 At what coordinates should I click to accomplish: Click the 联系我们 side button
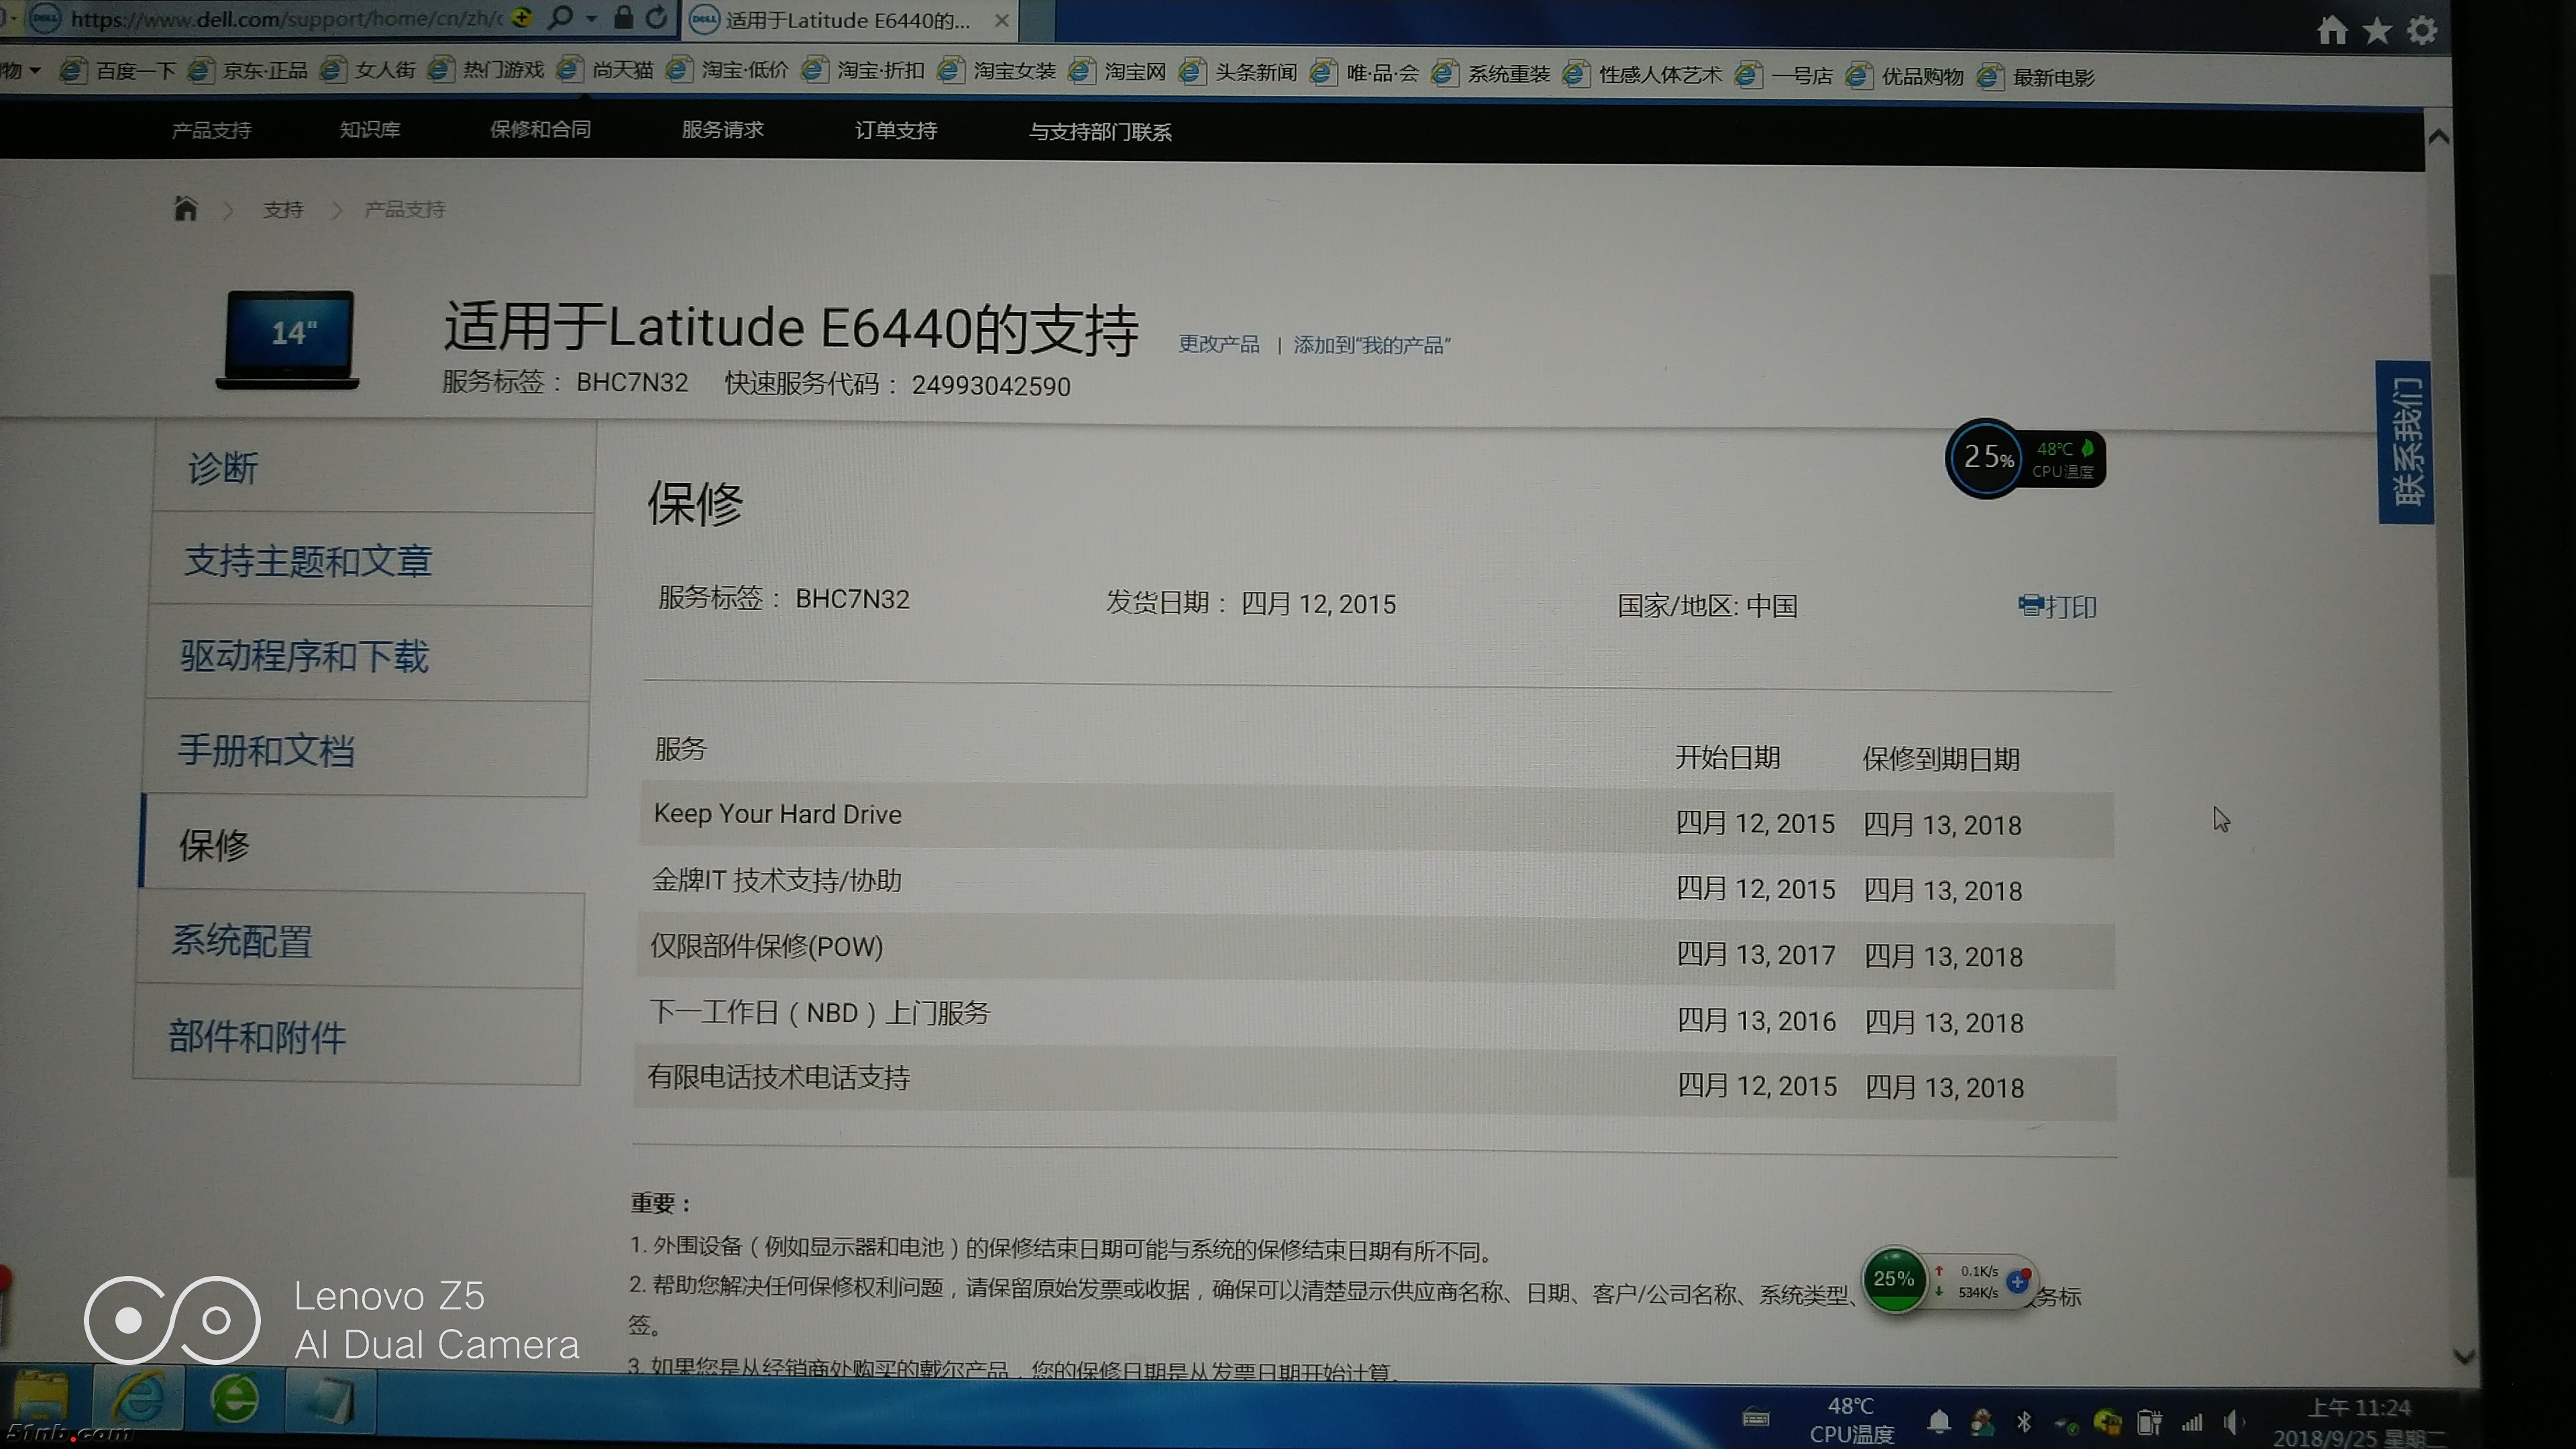coord(2405,441)
